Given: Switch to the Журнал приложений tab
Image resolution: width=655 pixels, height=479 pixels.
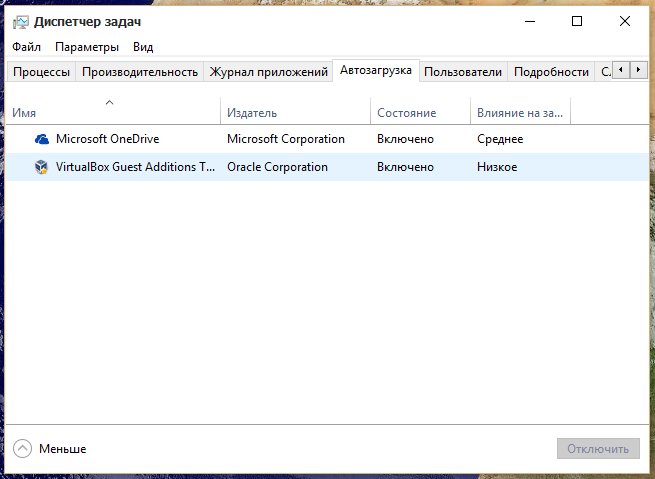Looking at the screenshot, I should 269,72.
